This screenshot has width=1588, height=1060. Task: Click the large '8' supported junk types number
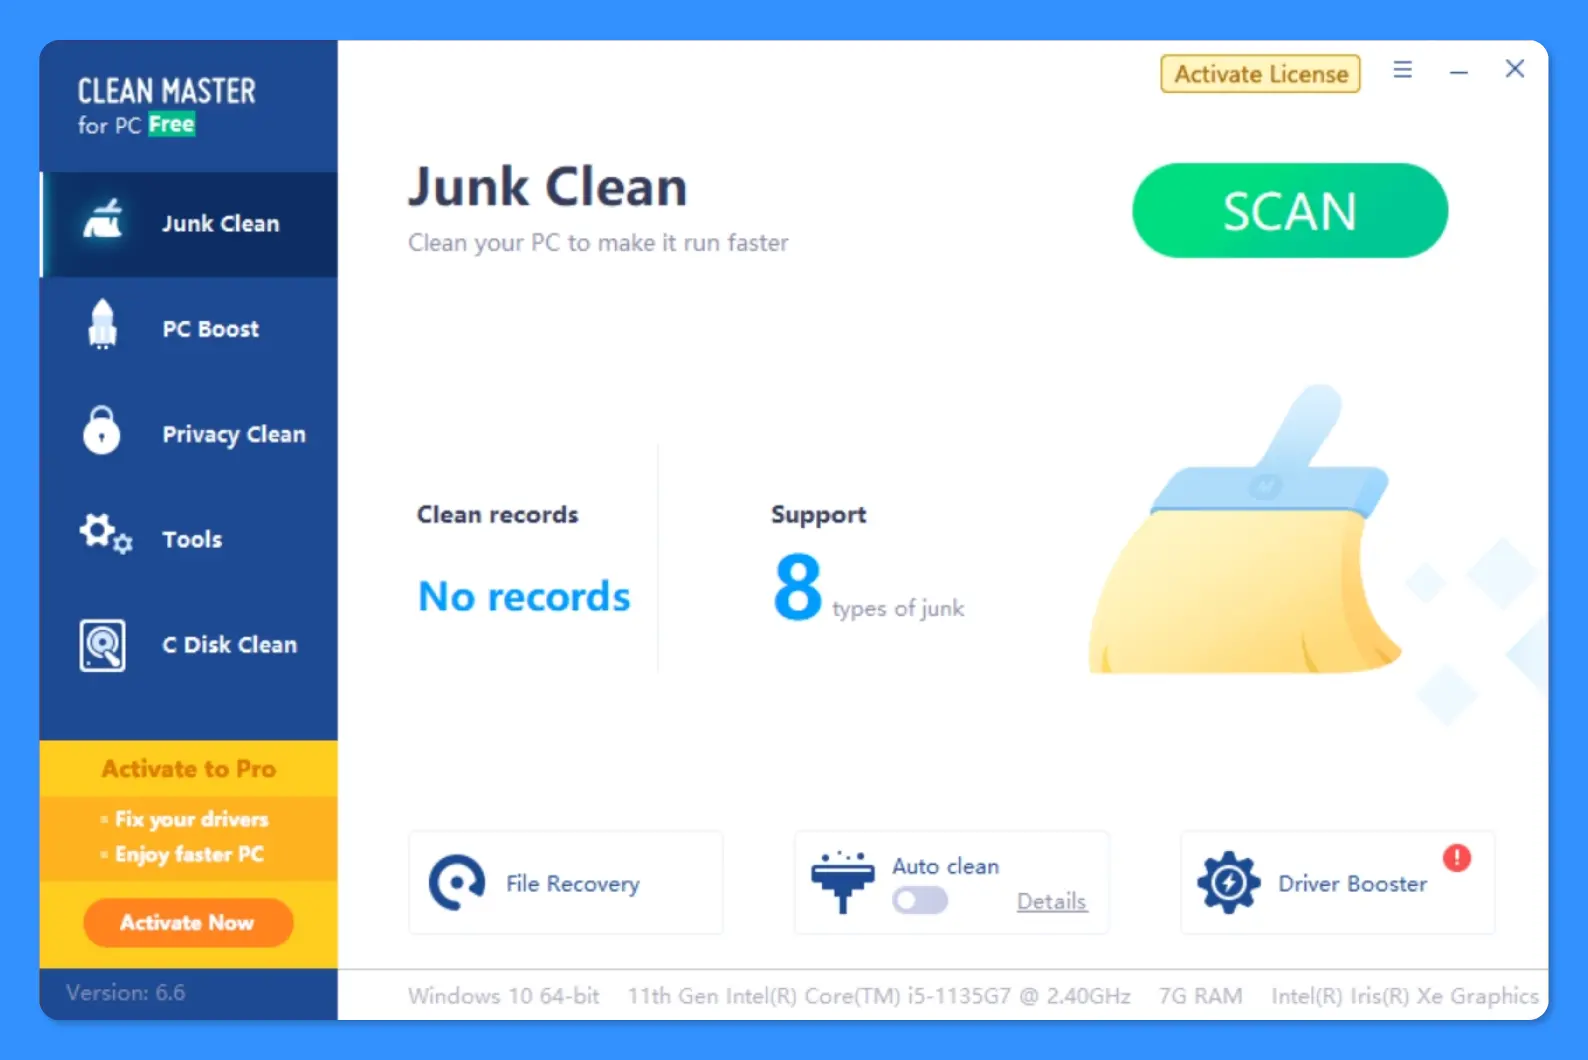point(797,587)
